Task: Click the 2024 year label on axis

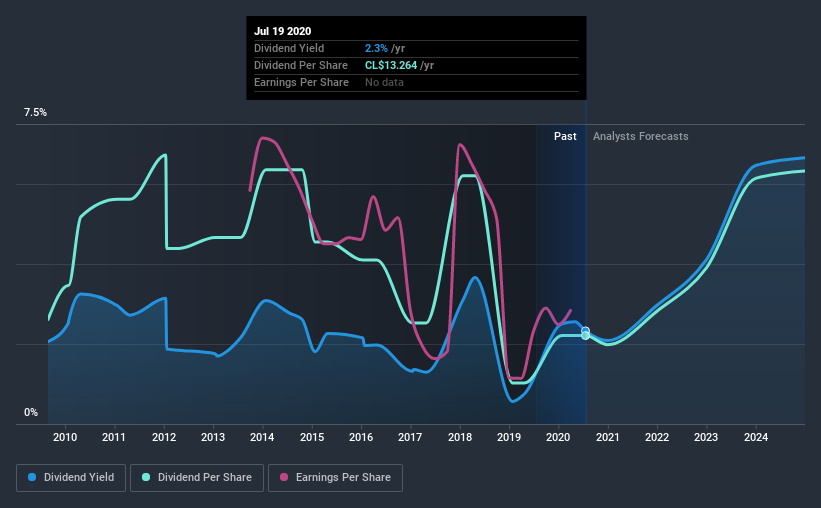Action: (x=756, y=437)
